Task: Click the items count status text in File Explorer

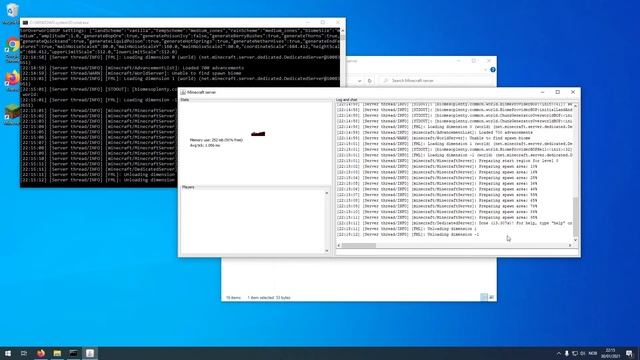Action: [233, 298]
